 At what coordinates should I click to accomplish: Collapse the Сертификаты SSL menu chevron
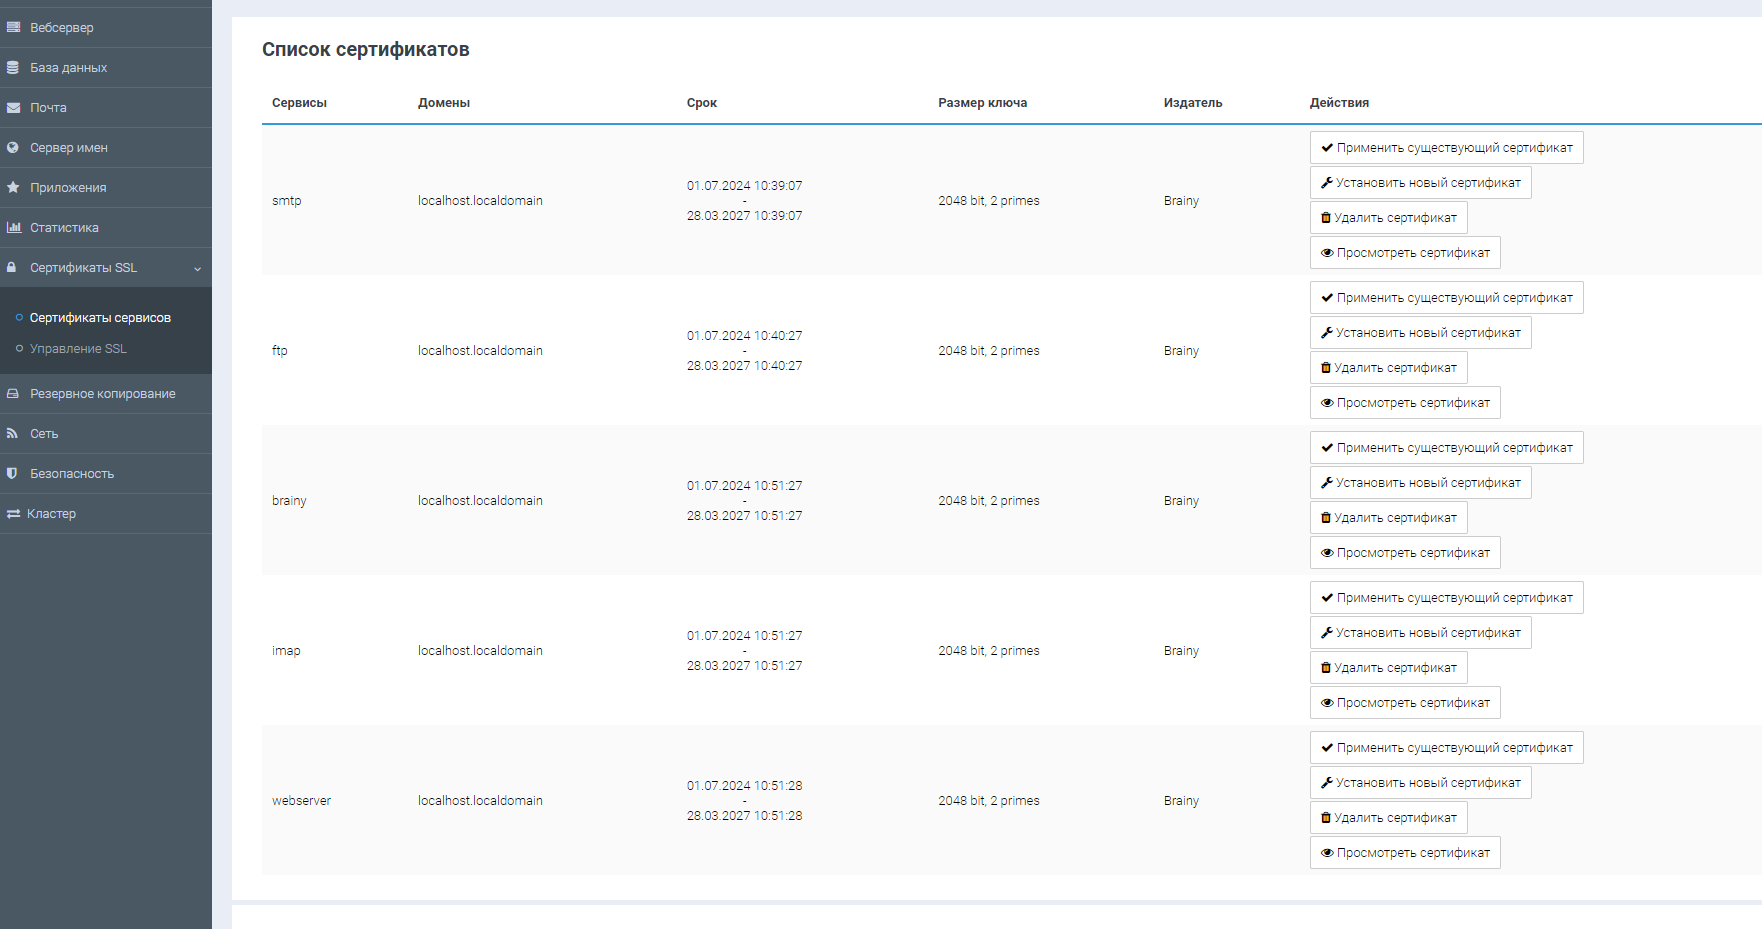[x=197, y=268]
